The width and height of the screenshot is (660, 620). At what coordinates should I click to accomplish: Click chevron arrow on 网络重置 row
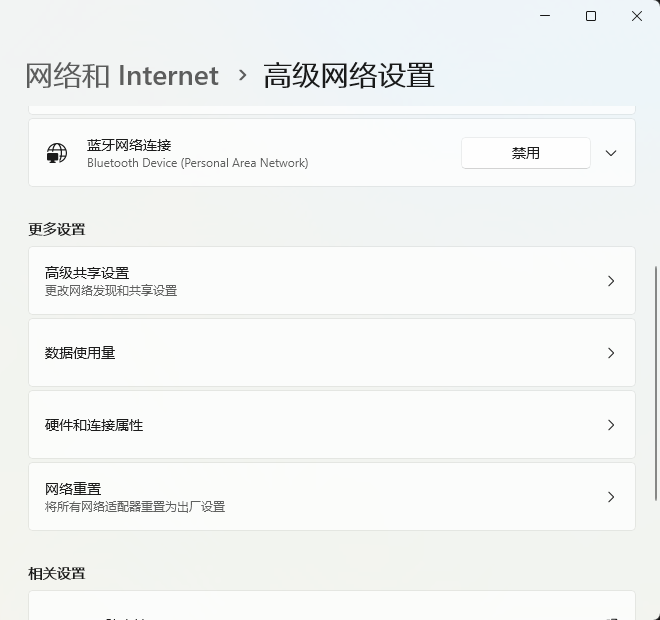[x=612, y=497]
